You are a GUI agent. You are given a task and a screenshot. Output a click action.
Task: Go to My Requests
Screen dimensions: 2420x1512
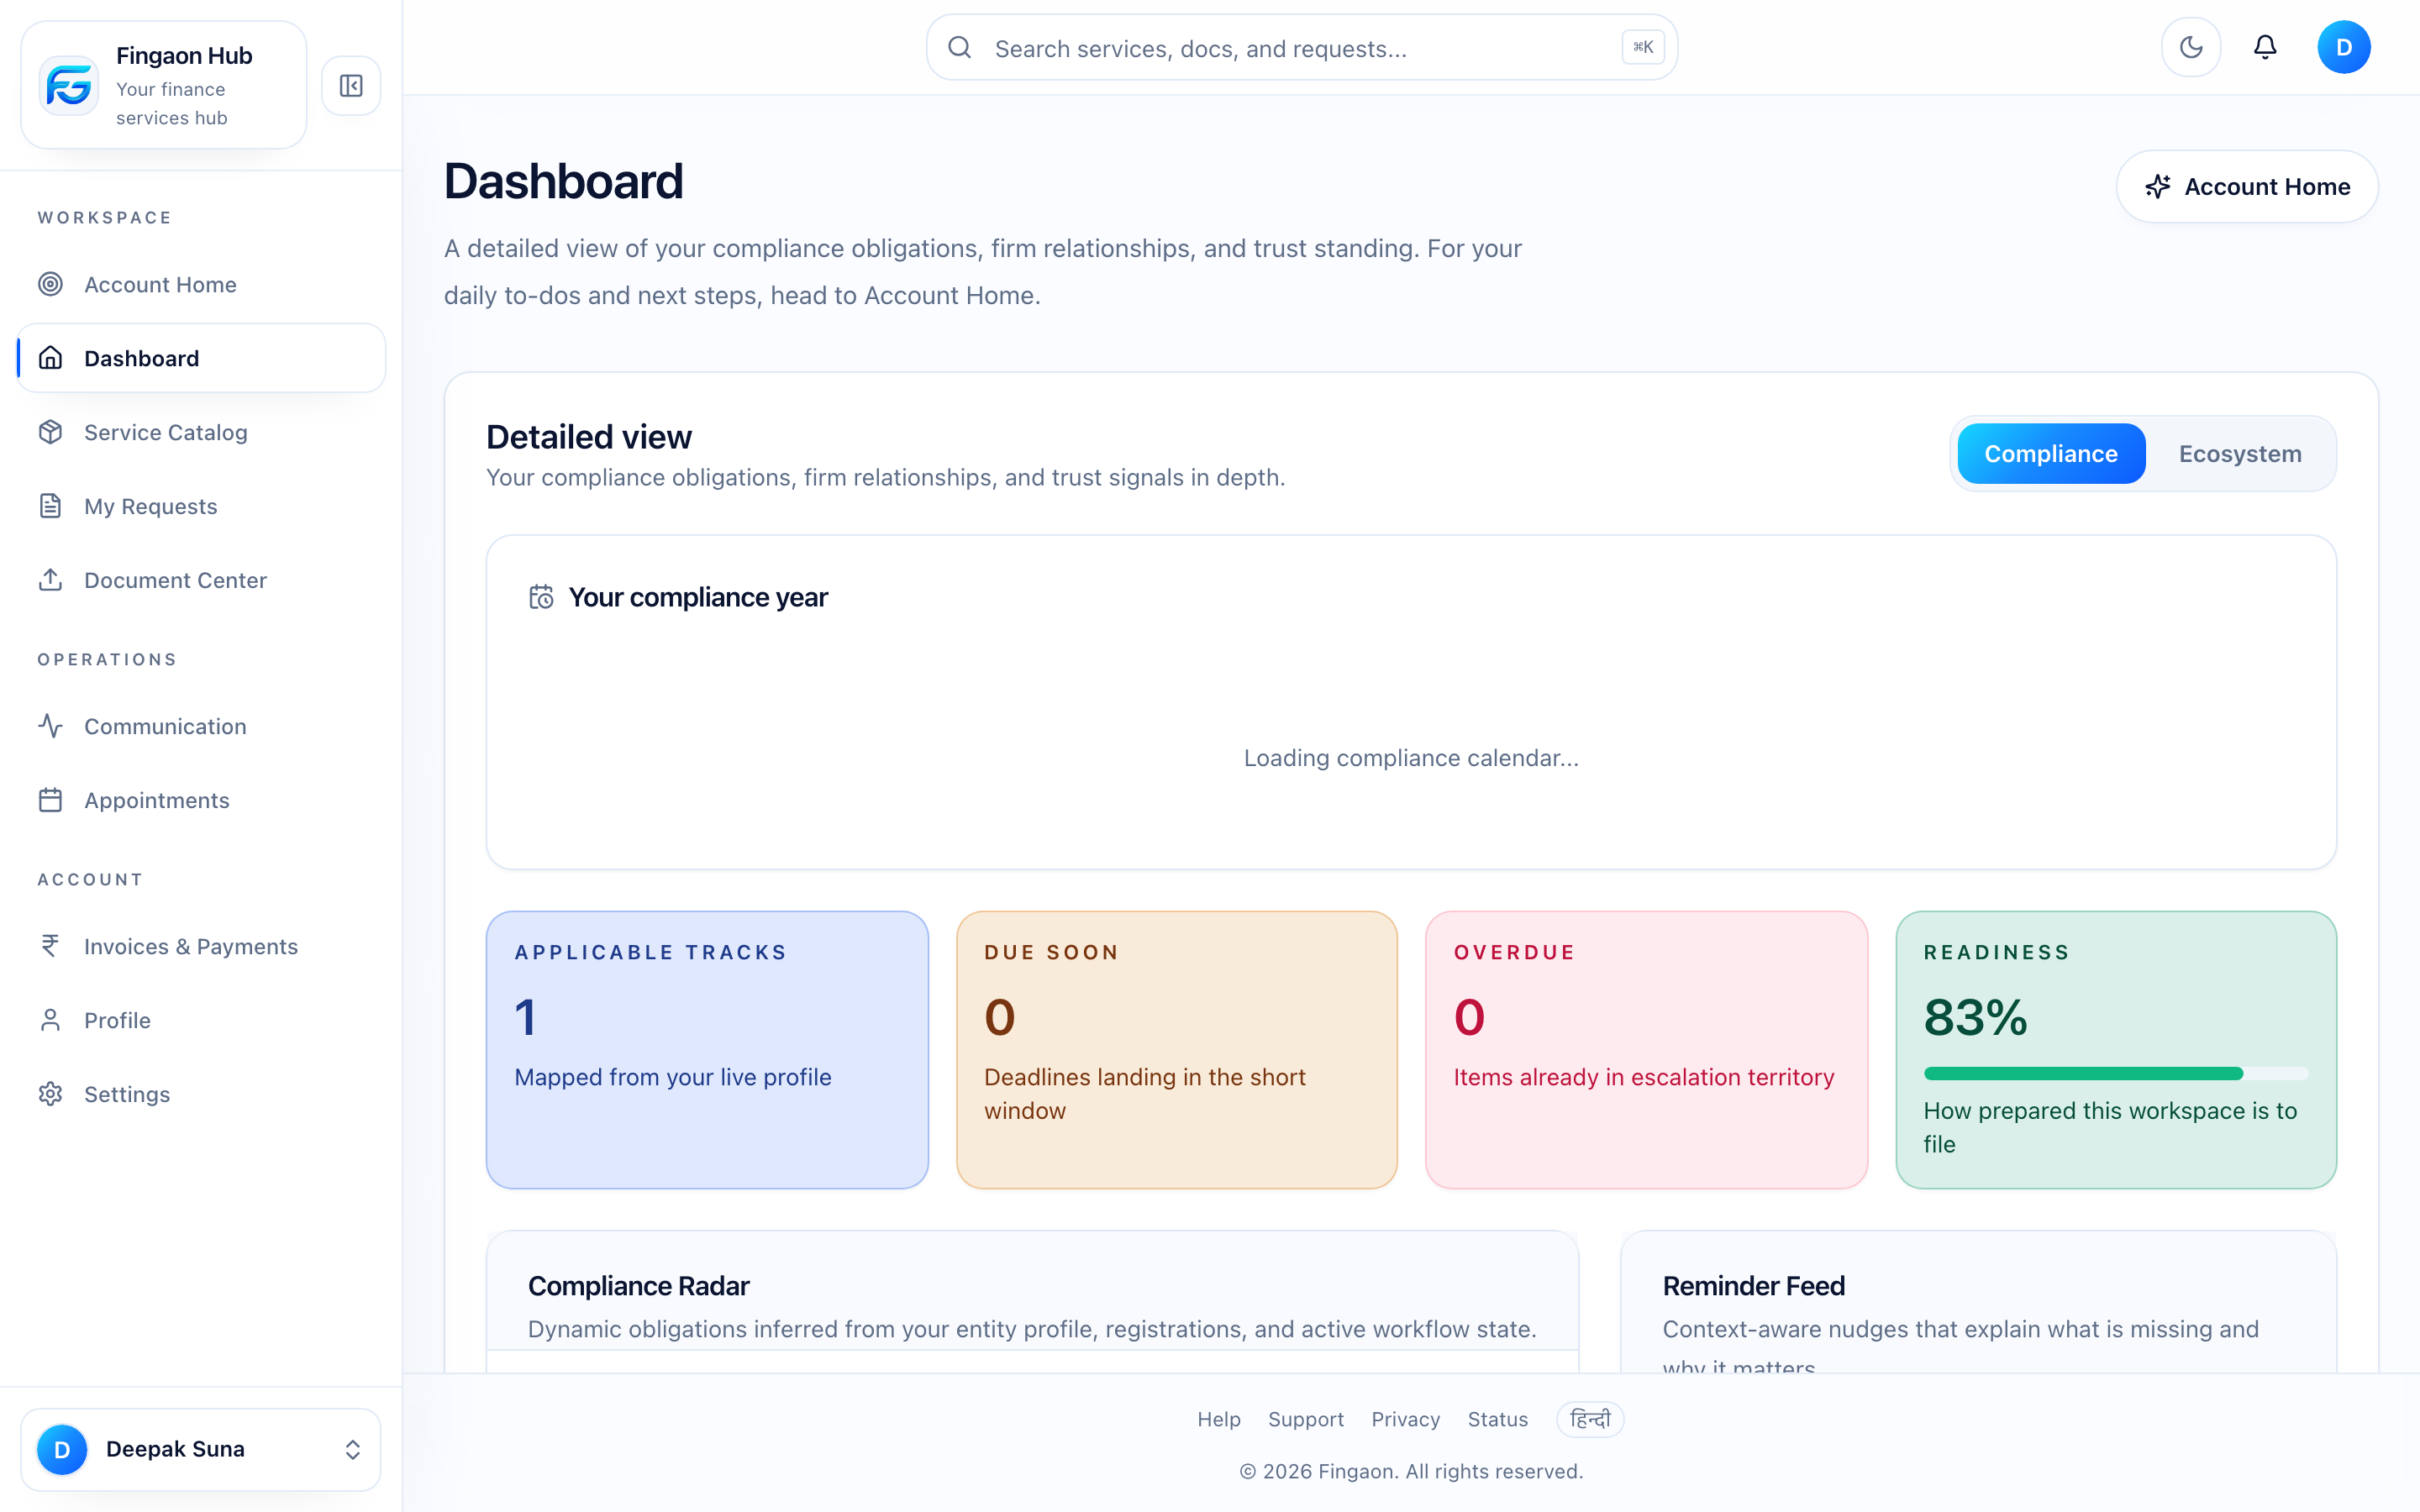pos(201,506)
